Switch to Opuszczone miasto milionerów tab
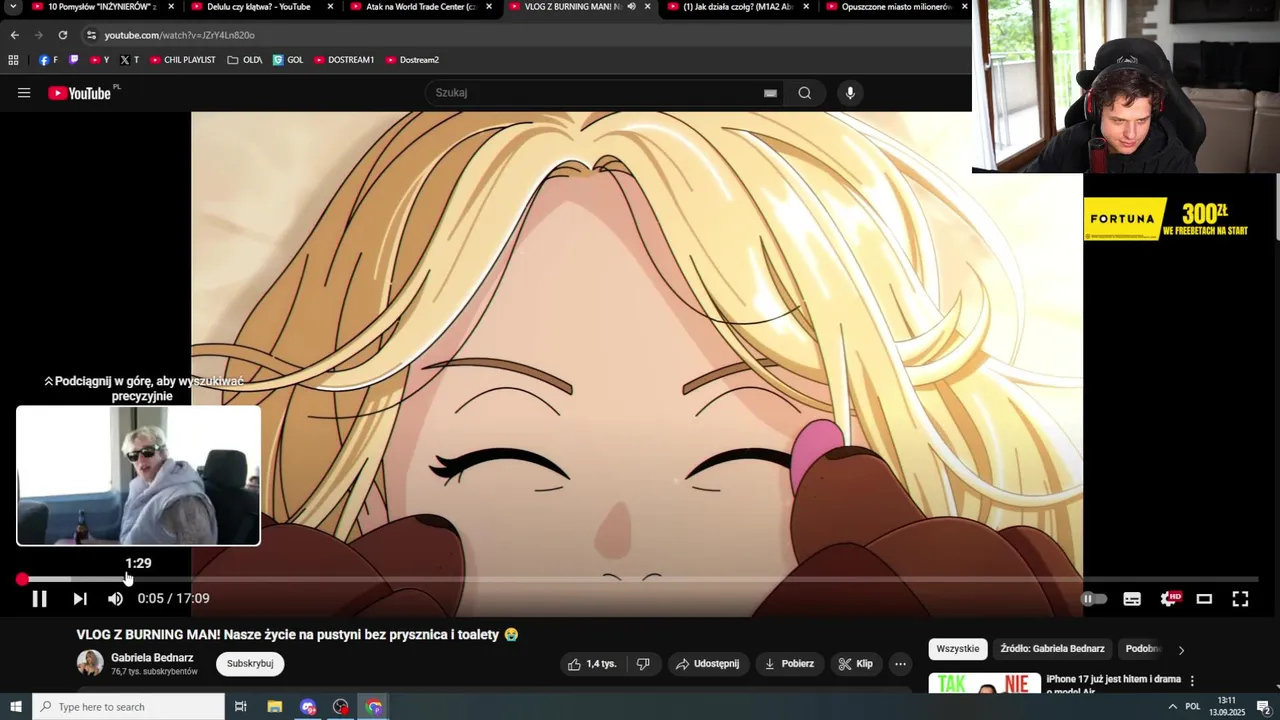Screen dimensions: 1280x720 [x=895, y=6]
